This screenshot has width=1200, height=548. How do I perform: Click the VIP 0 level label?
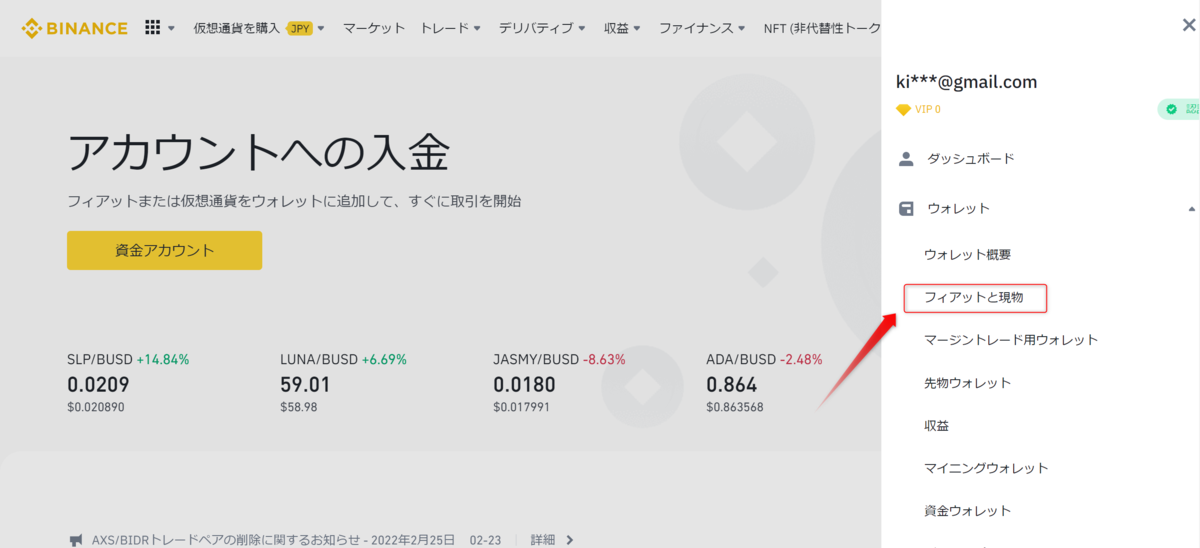pyautogui.click(x=928, y=110)
